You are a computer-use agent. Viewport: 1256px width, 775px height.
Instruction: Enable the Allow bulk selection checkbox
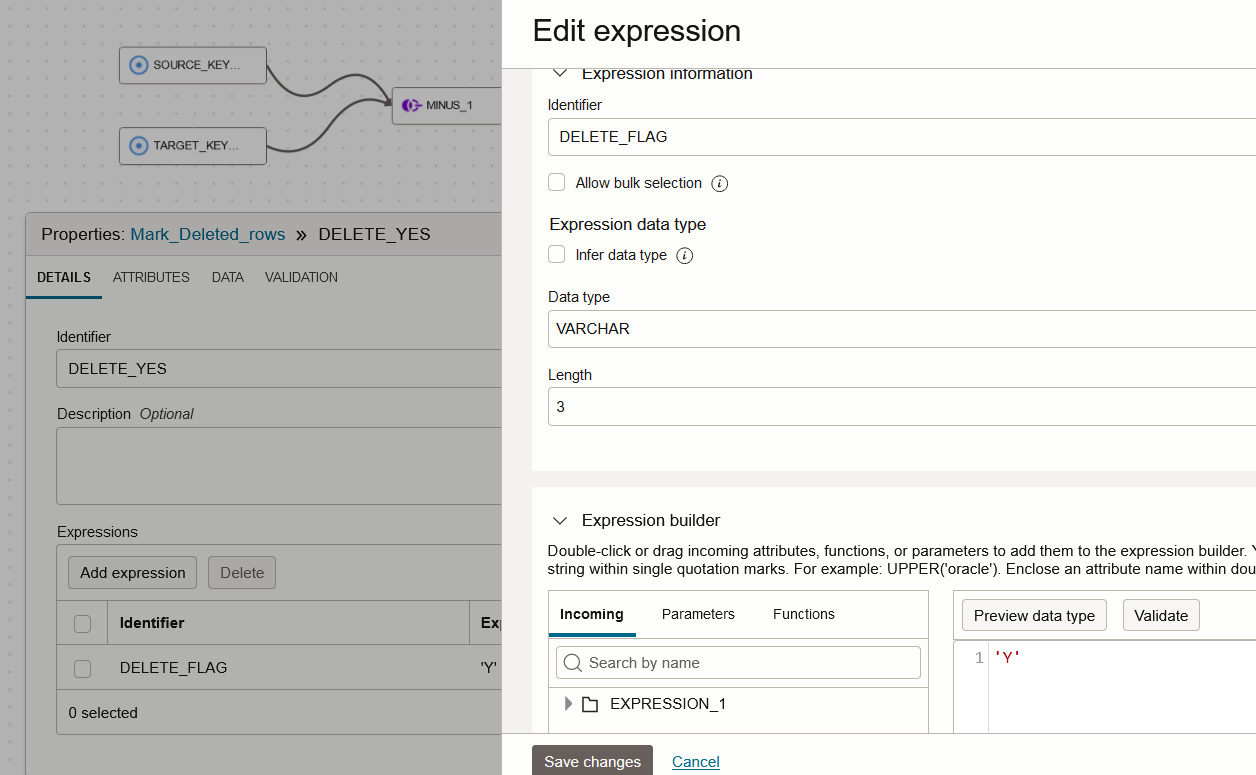(x=556, y=182)
